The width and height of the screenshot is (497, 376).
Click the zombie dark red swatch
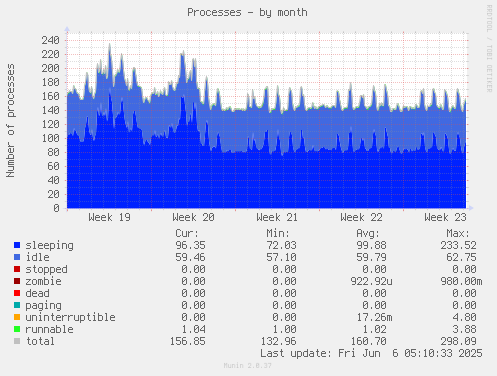pos(17,281)
